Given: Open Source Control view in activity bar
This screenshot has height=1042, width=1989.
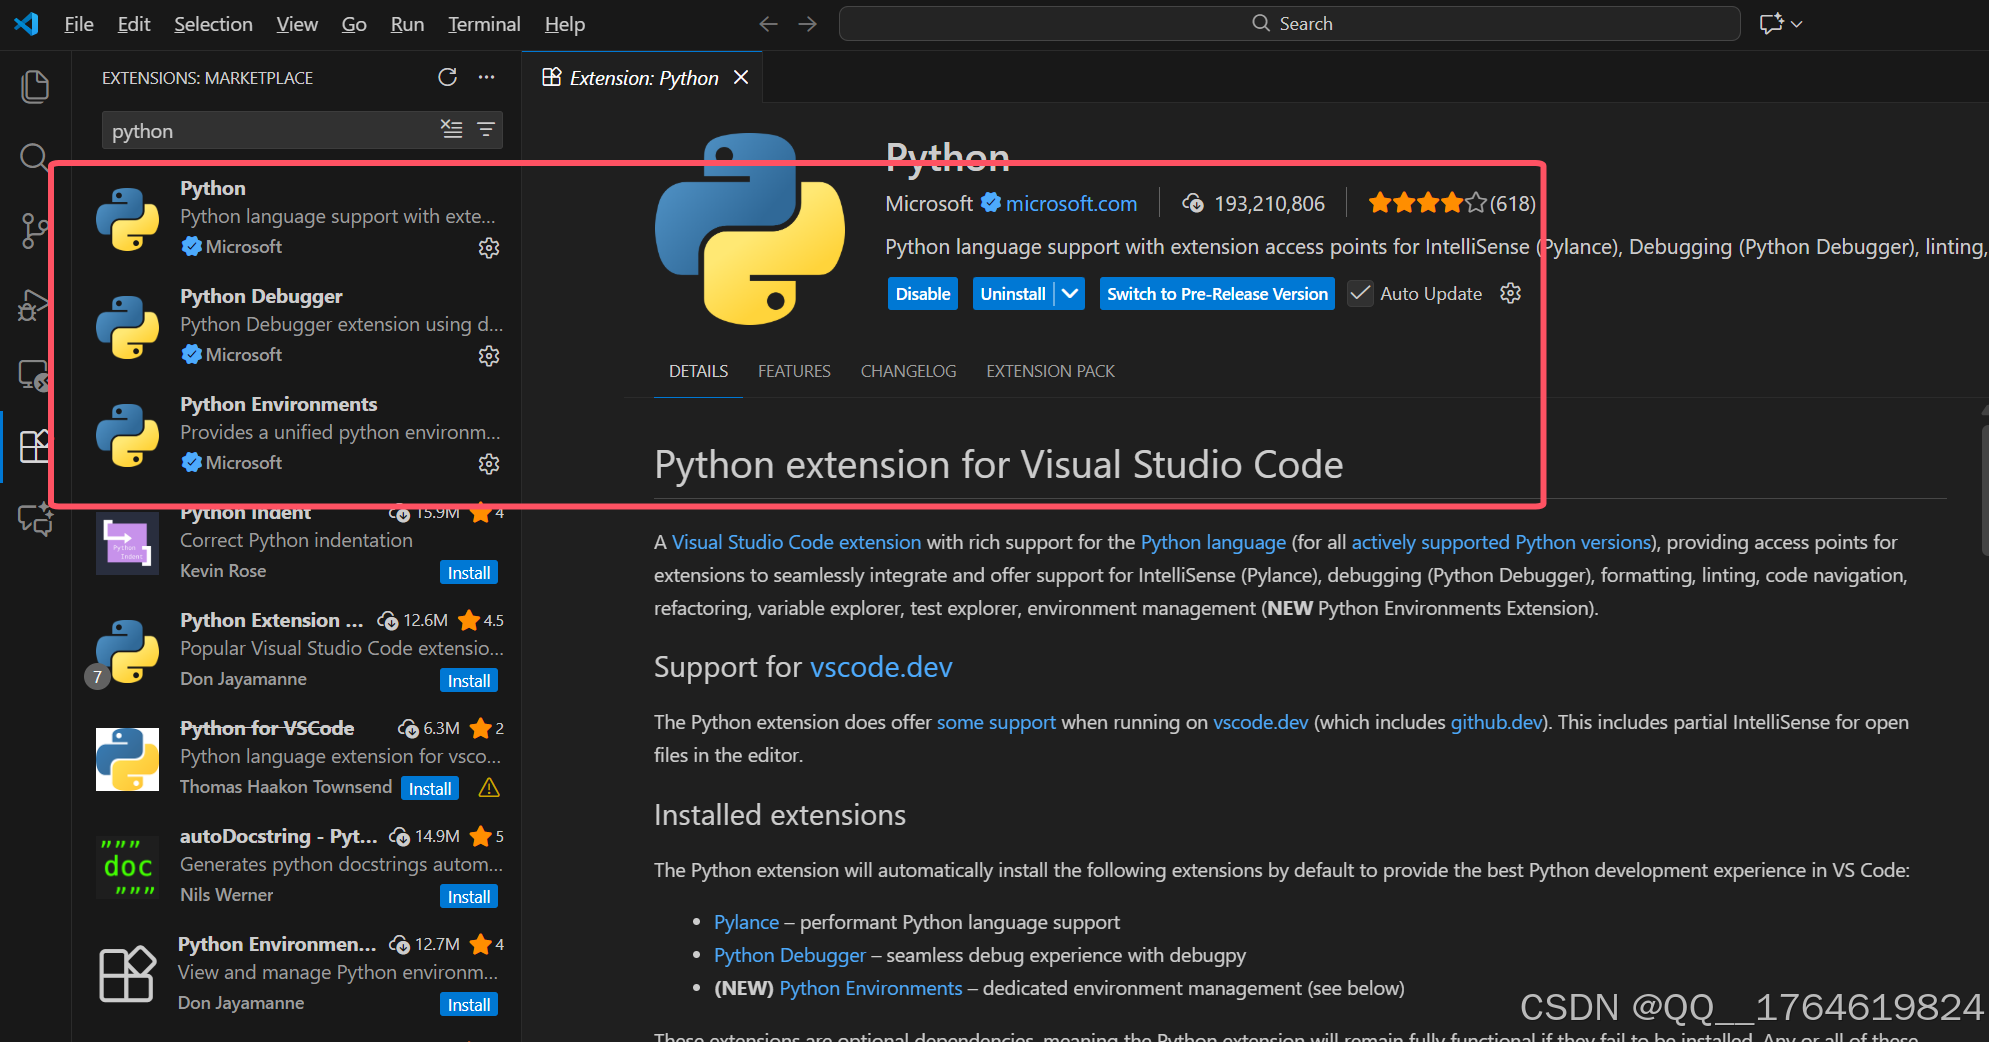Looking at the screenshot, I should (x=35, y=230).
